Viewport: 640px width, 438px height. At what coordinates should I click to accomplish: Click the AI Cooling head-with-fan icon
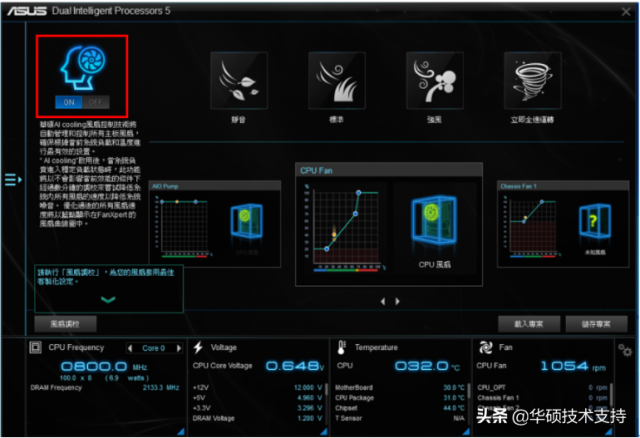[x=83, y=67]
